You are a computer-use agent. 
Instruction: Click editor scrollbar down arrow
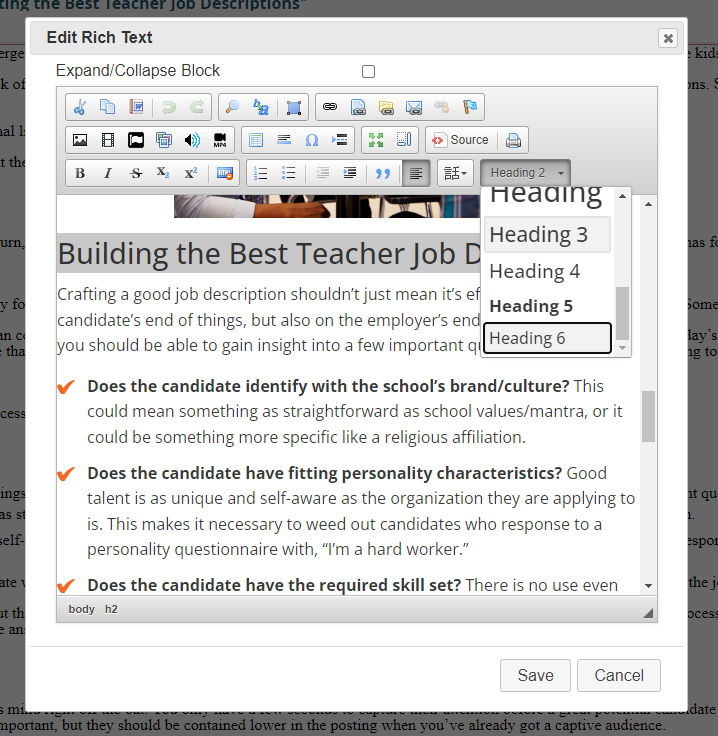649,585
